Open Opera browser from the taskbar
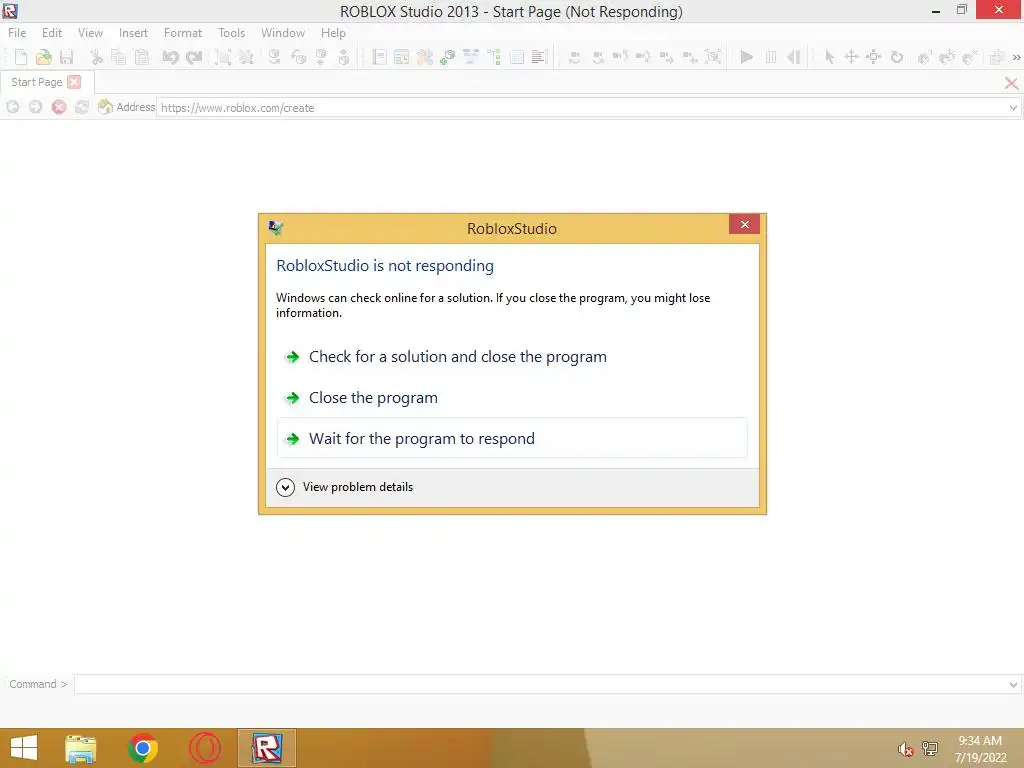This screenshot has height=768, width=1024. (204, 748)
